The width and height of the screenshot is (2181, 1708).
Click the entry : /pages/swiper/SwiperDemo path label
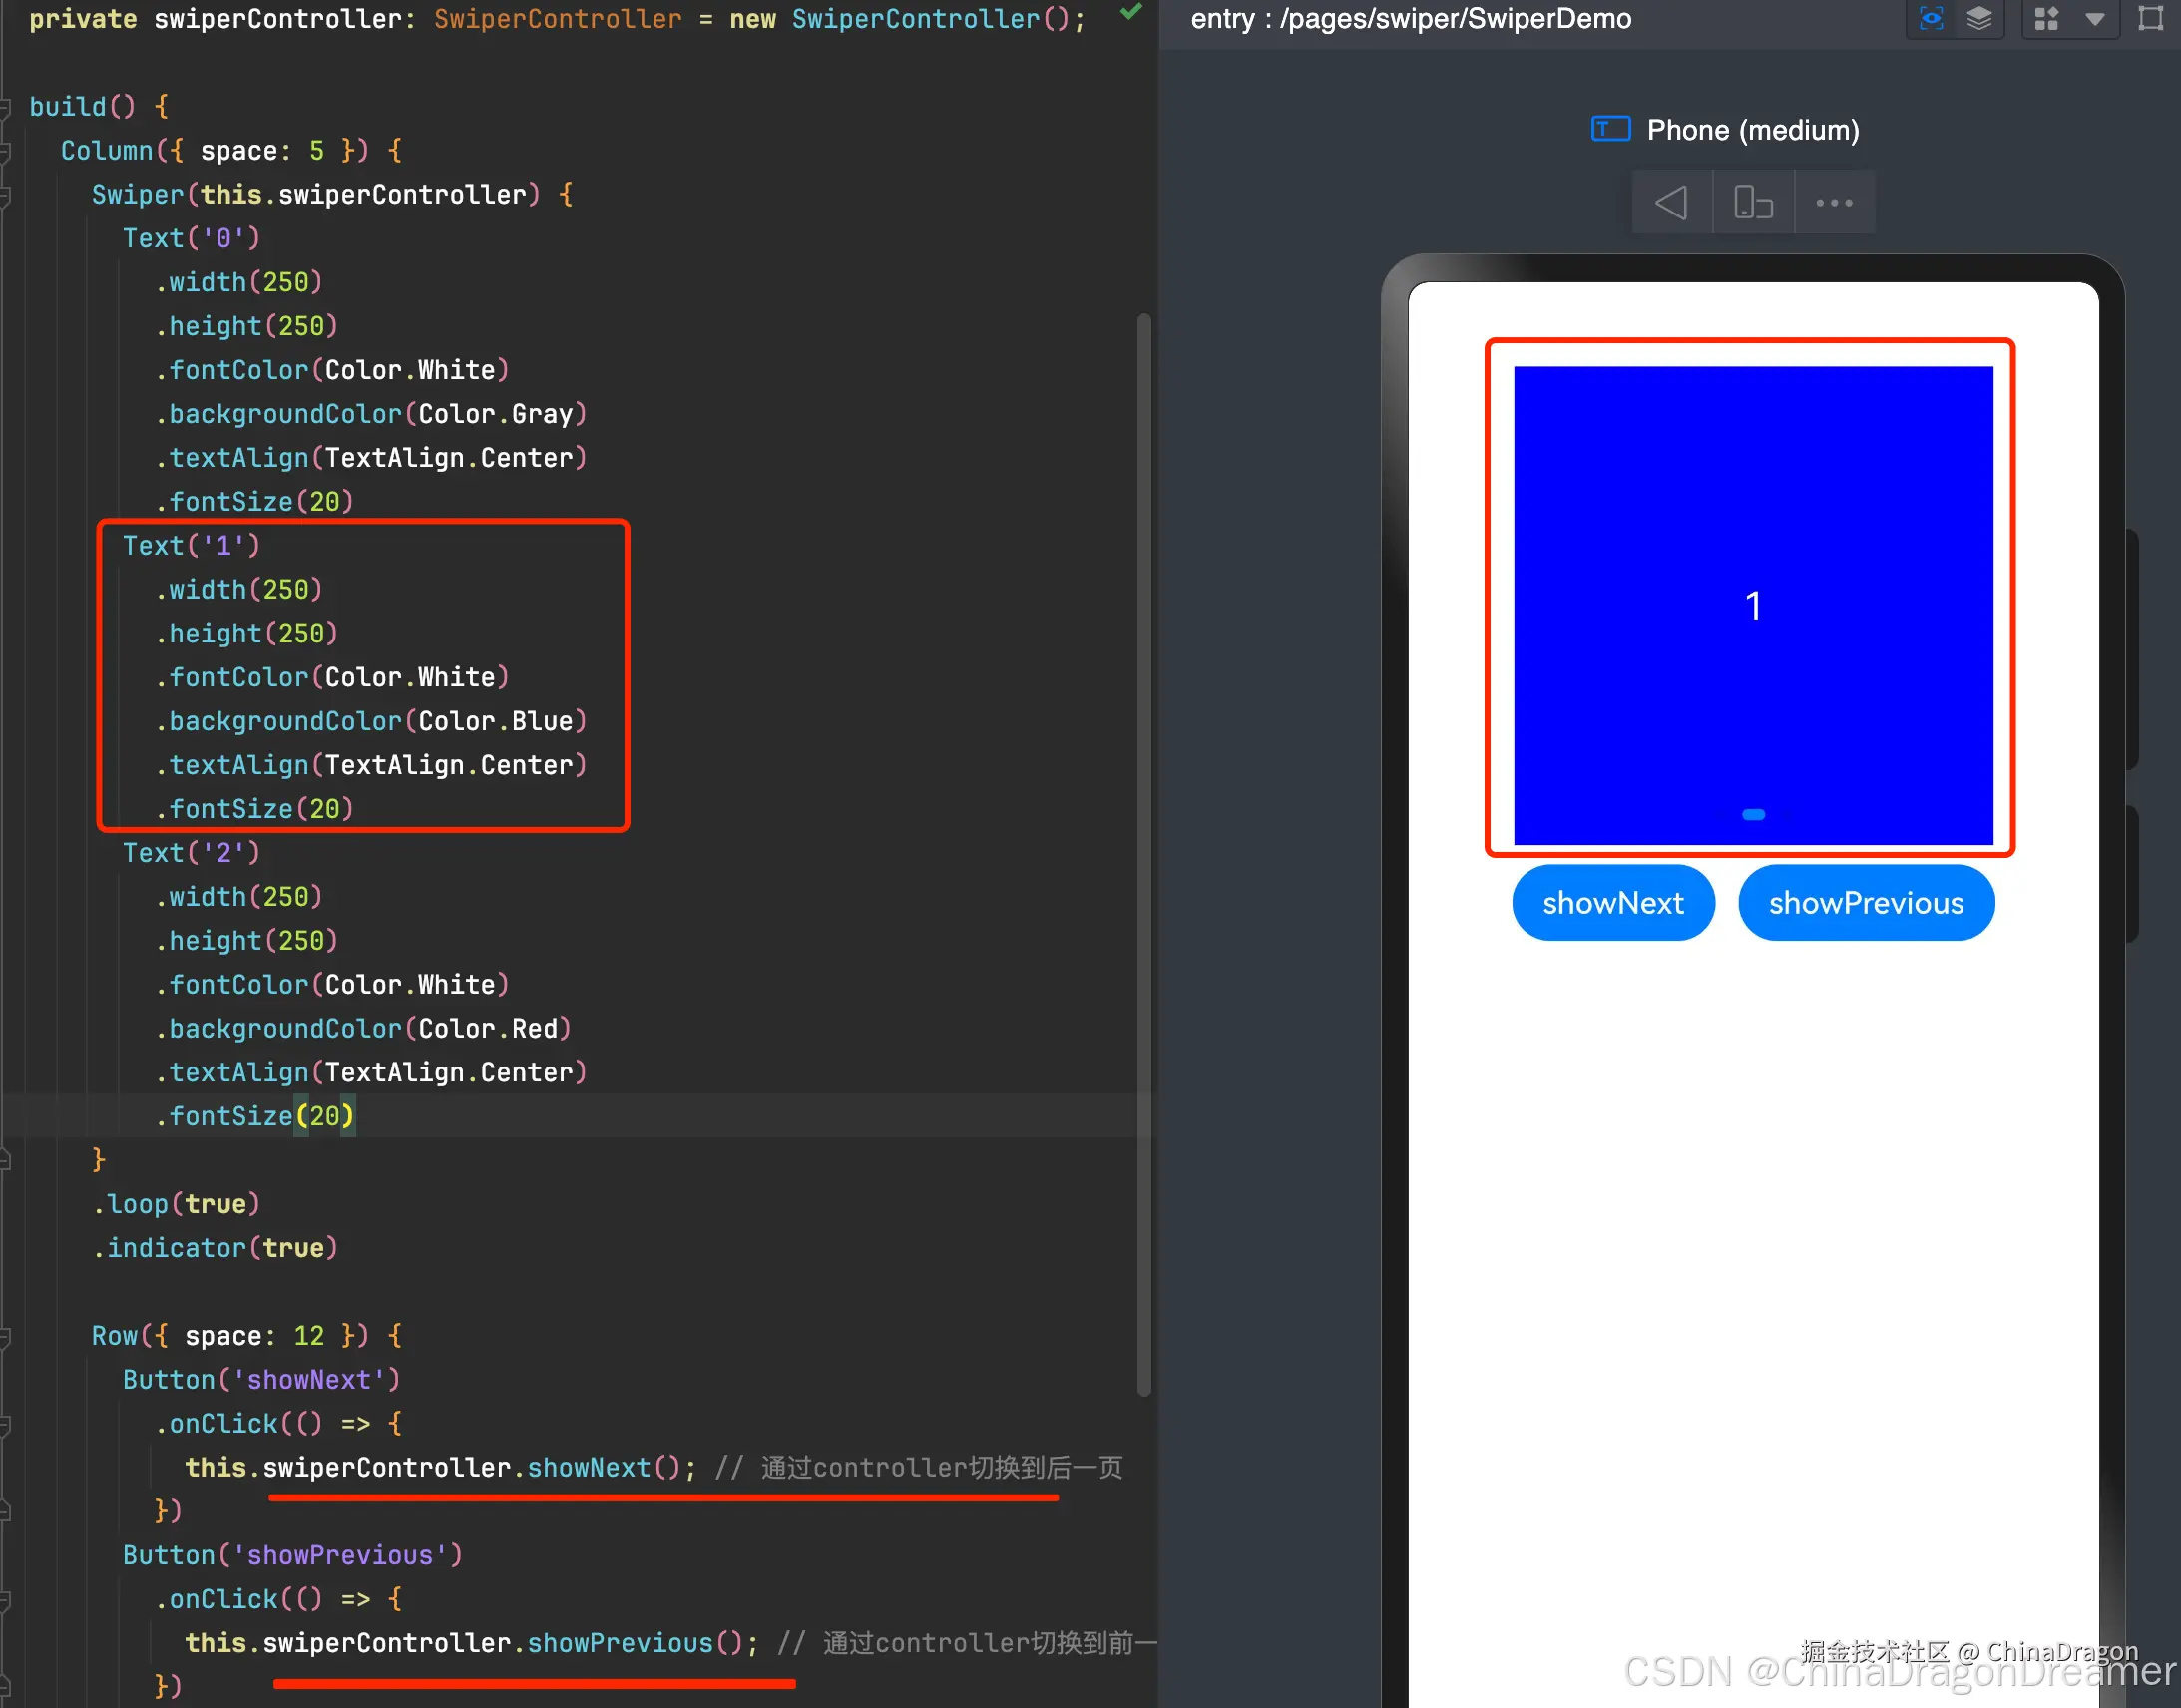1410,19
